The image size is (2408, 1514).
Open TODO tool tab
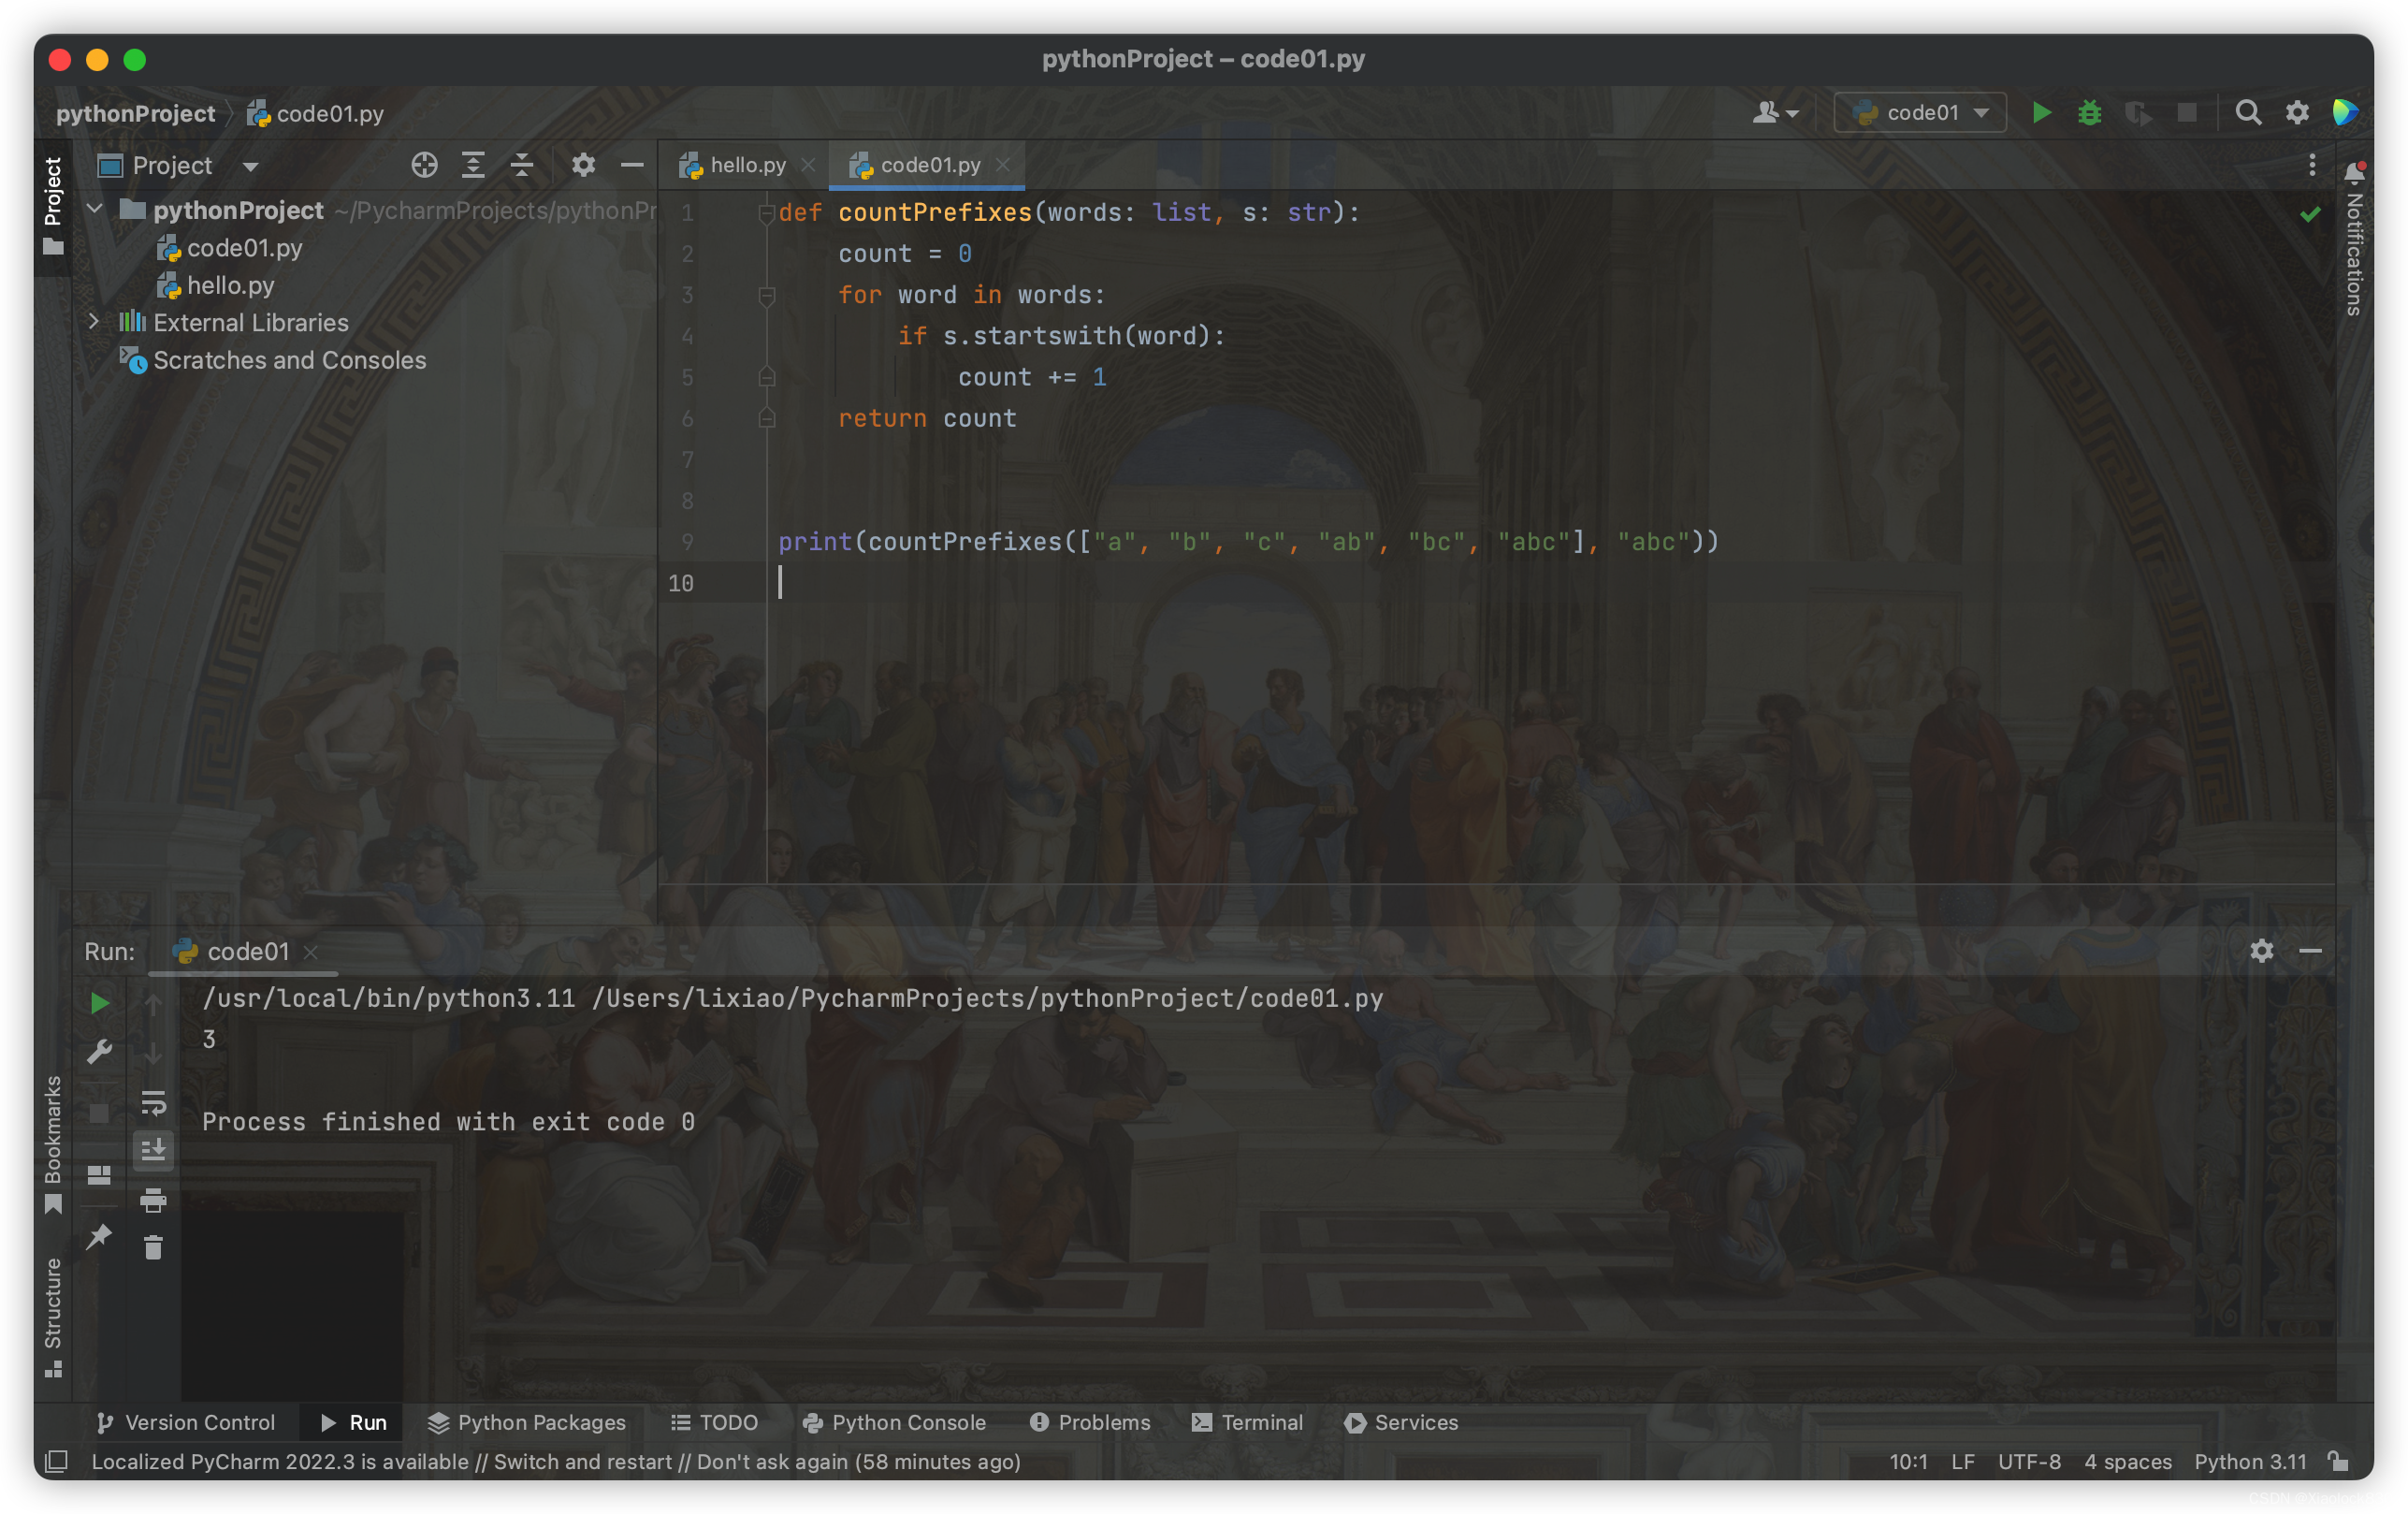pyautogui.click(x=714, y=1421)
